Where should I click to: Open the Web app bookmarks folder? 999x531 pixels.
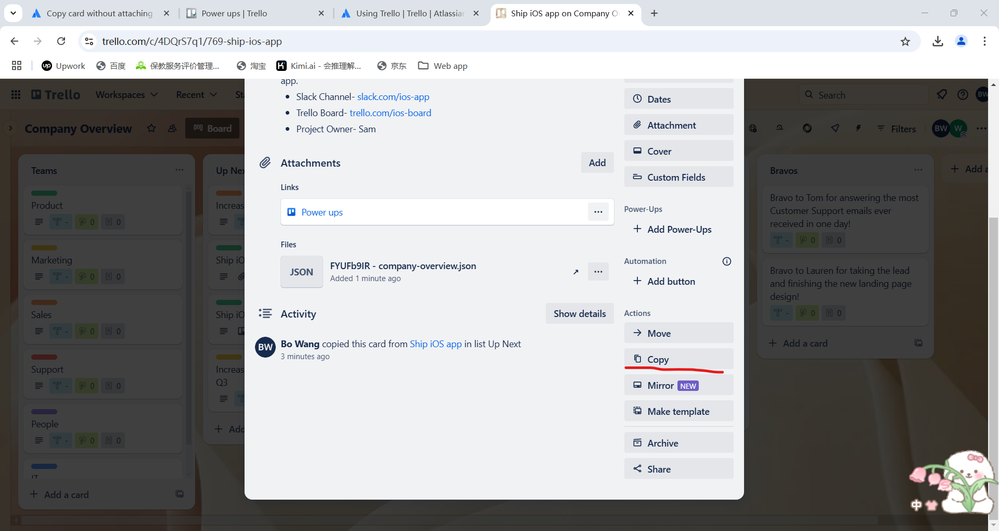click(x=443, y=66)
